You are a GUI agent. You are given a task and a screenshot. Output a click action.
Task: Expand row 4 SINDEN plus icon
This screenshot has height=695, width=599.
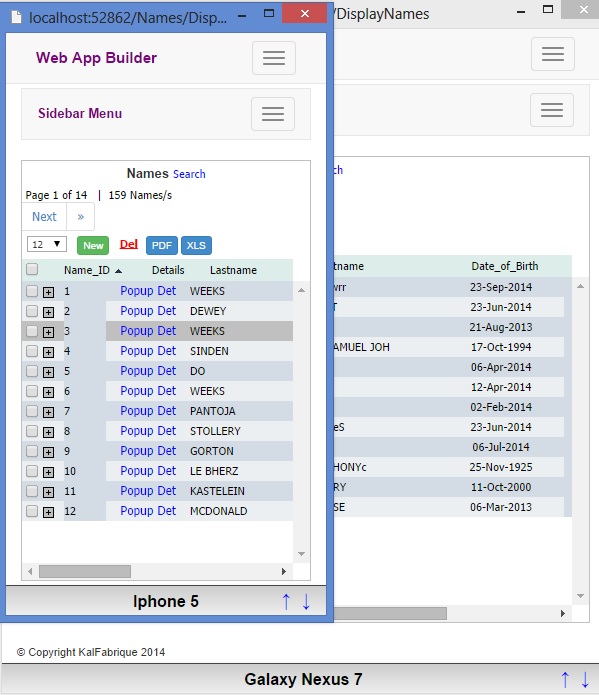(x=48, y=352)
